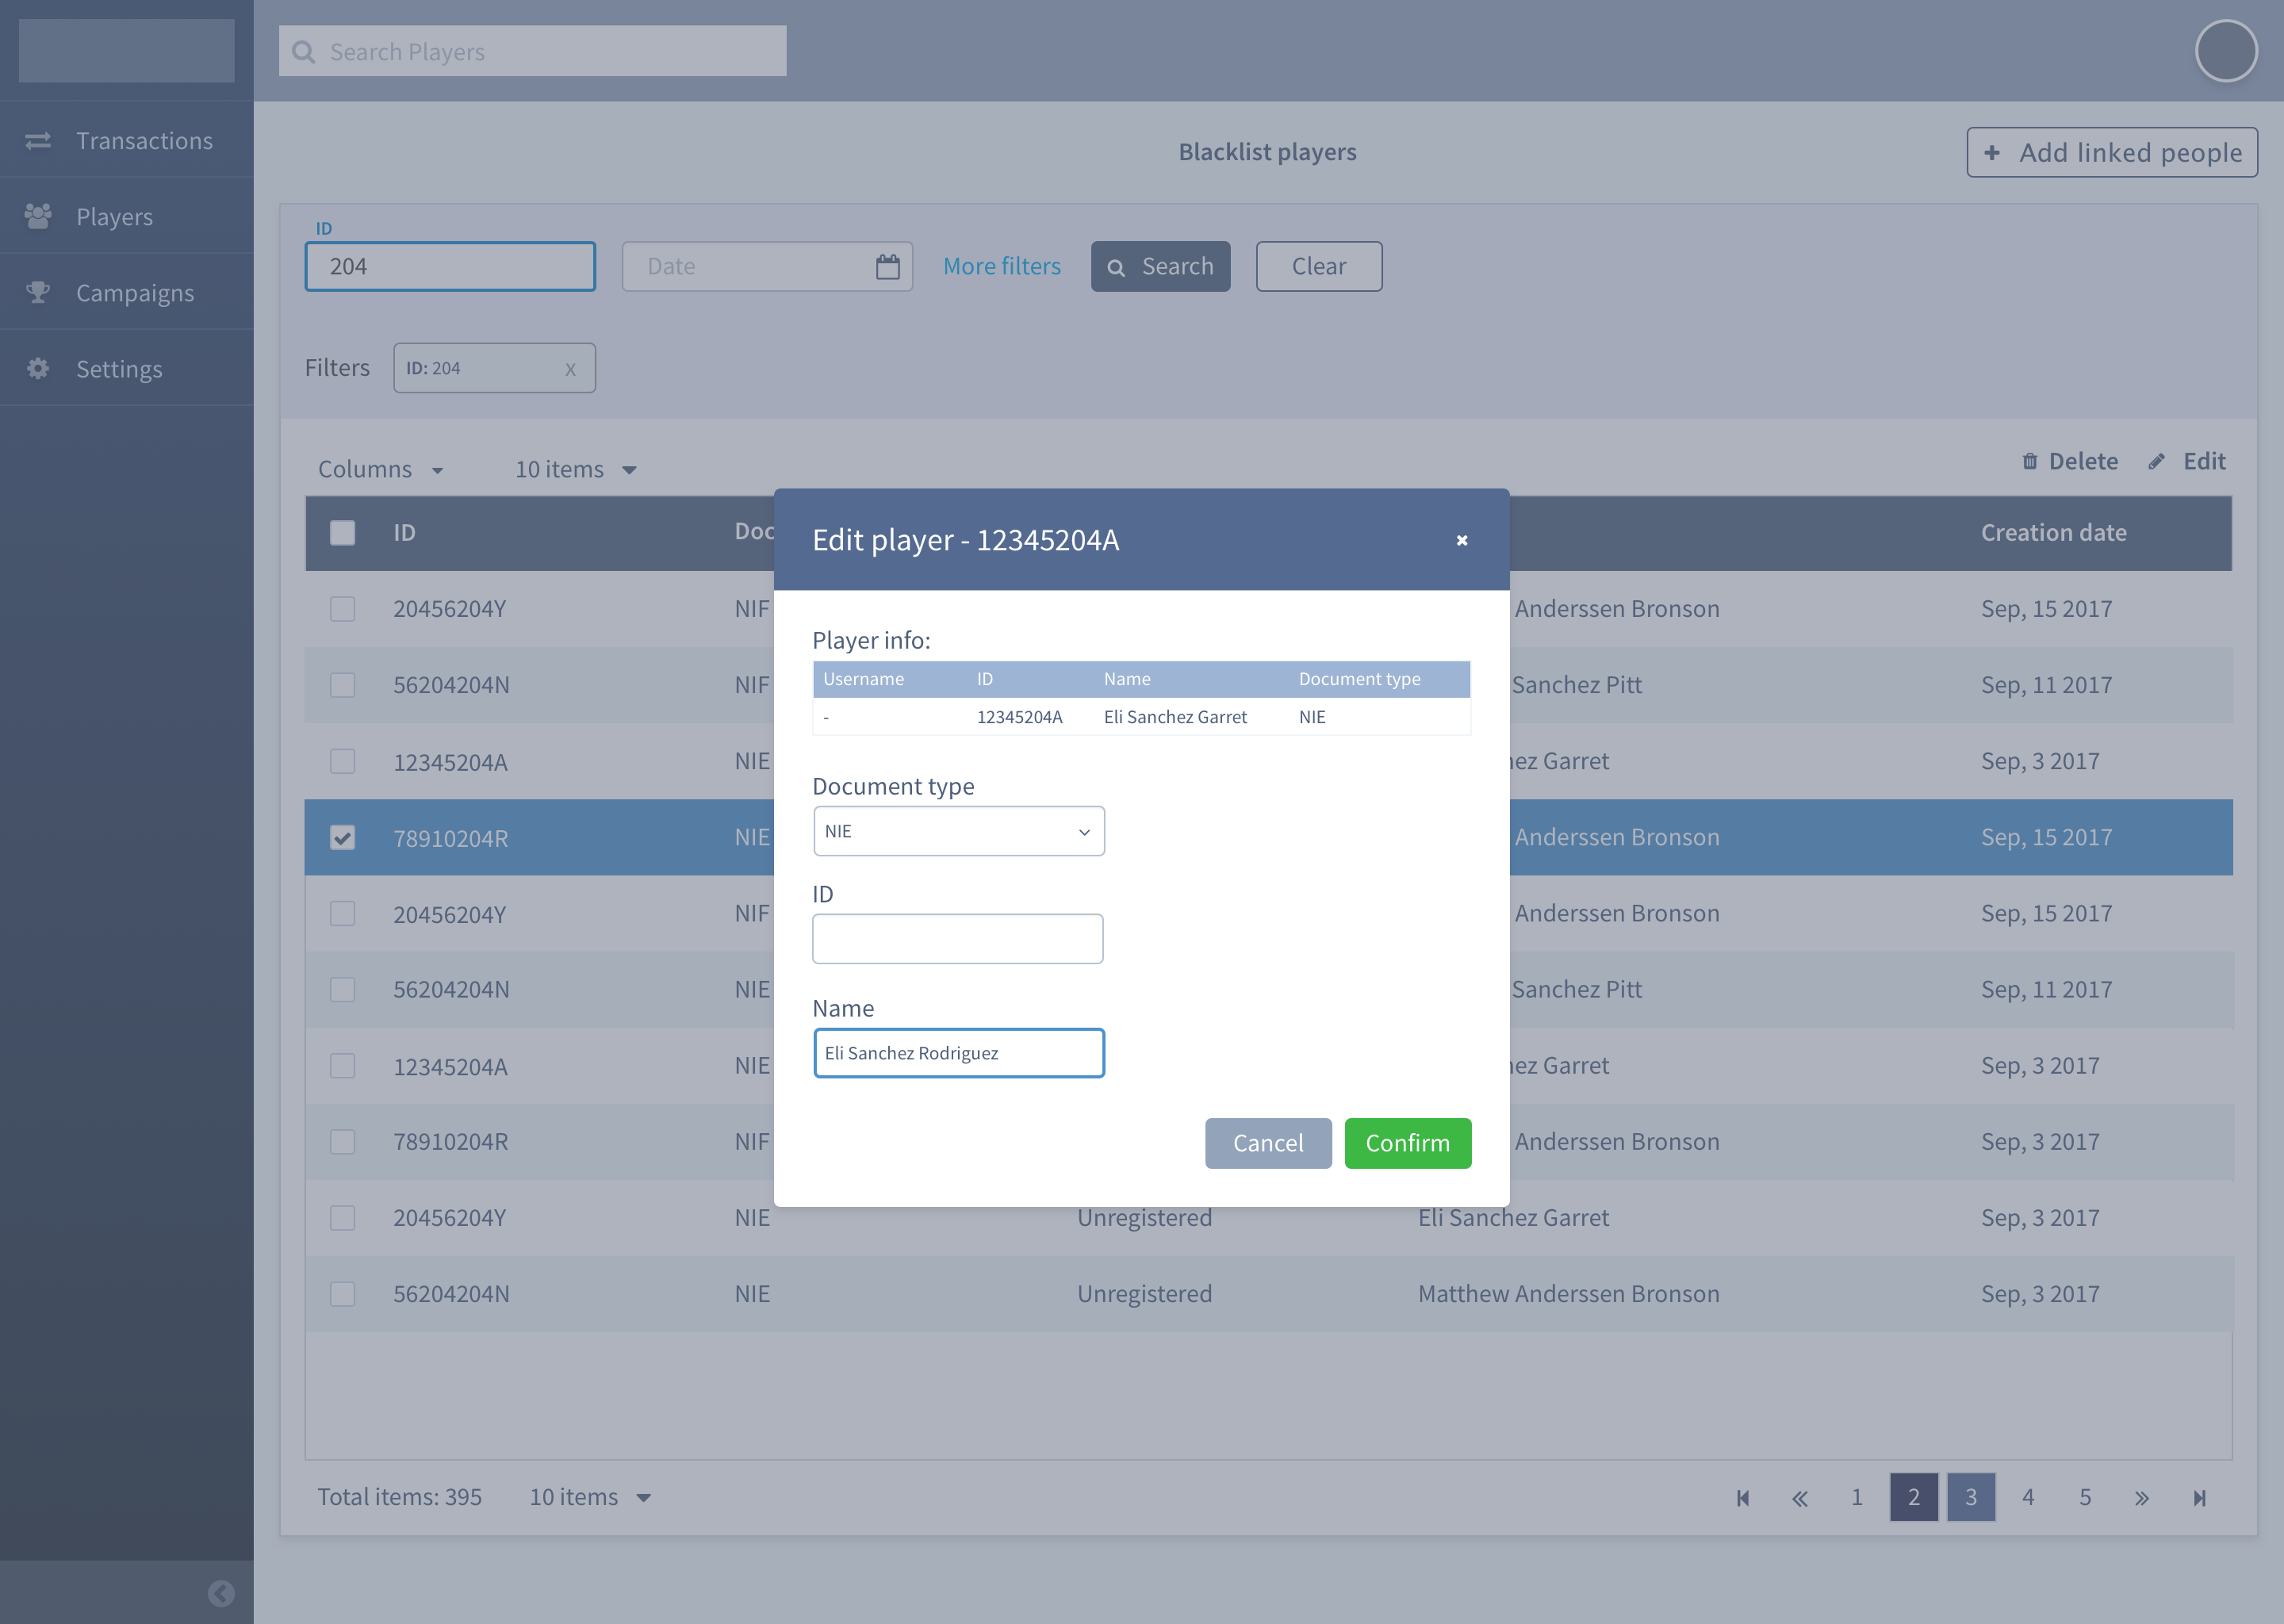
Task: Go to the last page icon
Action: [2199, 1497]
